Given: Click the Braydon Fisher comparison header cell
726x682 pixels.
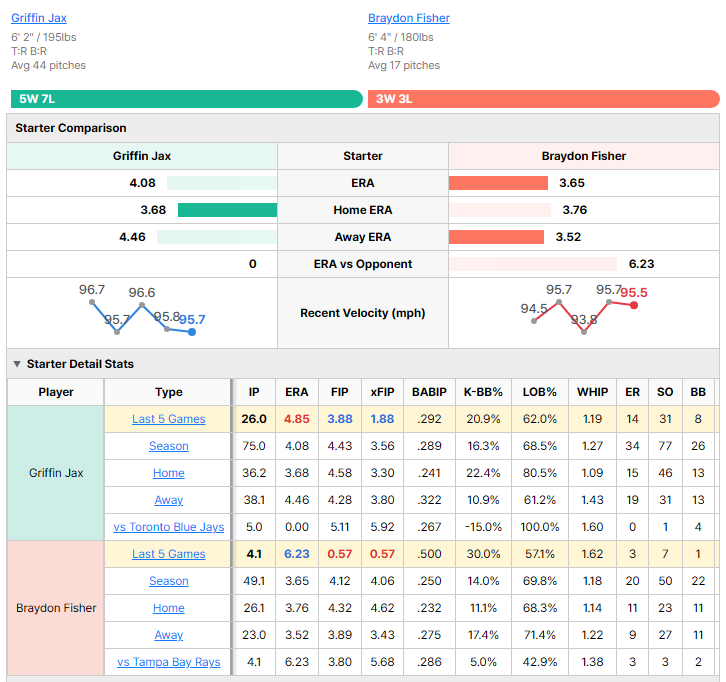Looking at the screenshot, I should (x=583, y=156).
